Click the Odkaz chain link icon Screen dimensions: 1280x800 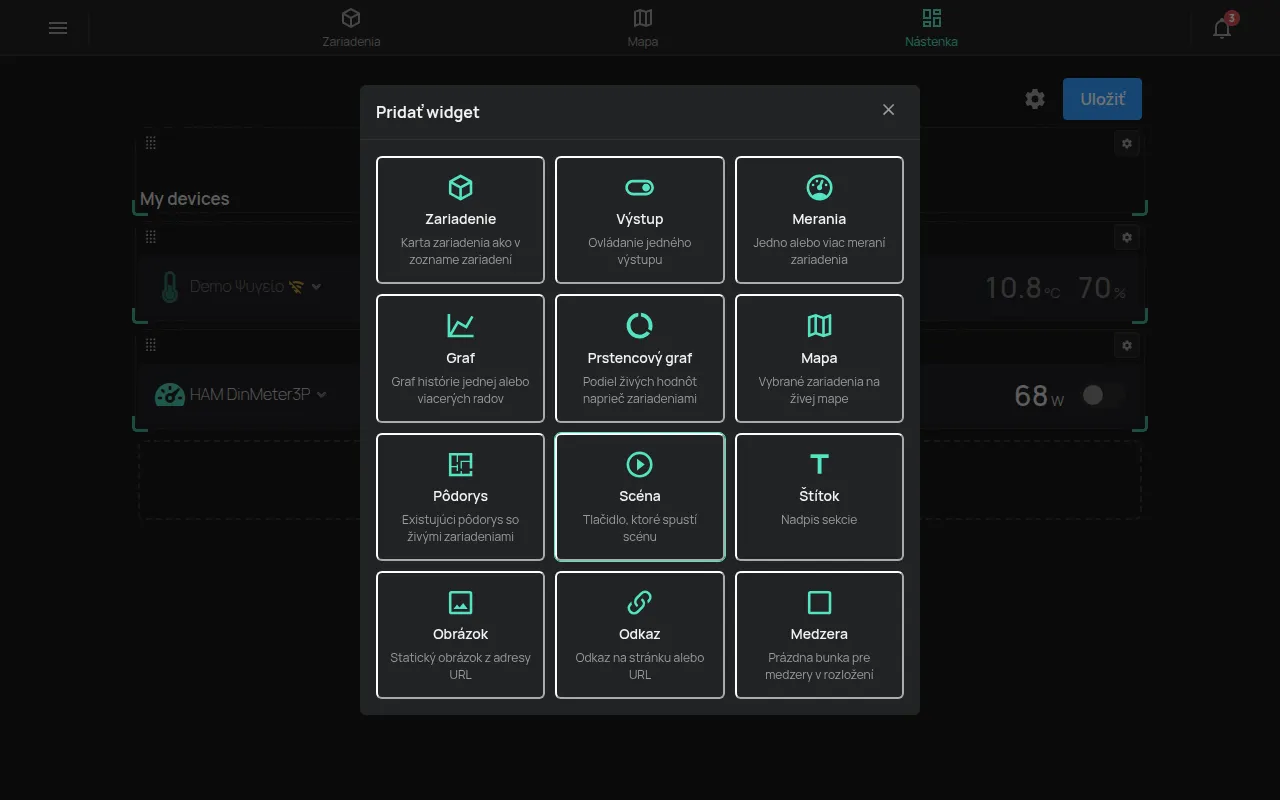point(640,602)
